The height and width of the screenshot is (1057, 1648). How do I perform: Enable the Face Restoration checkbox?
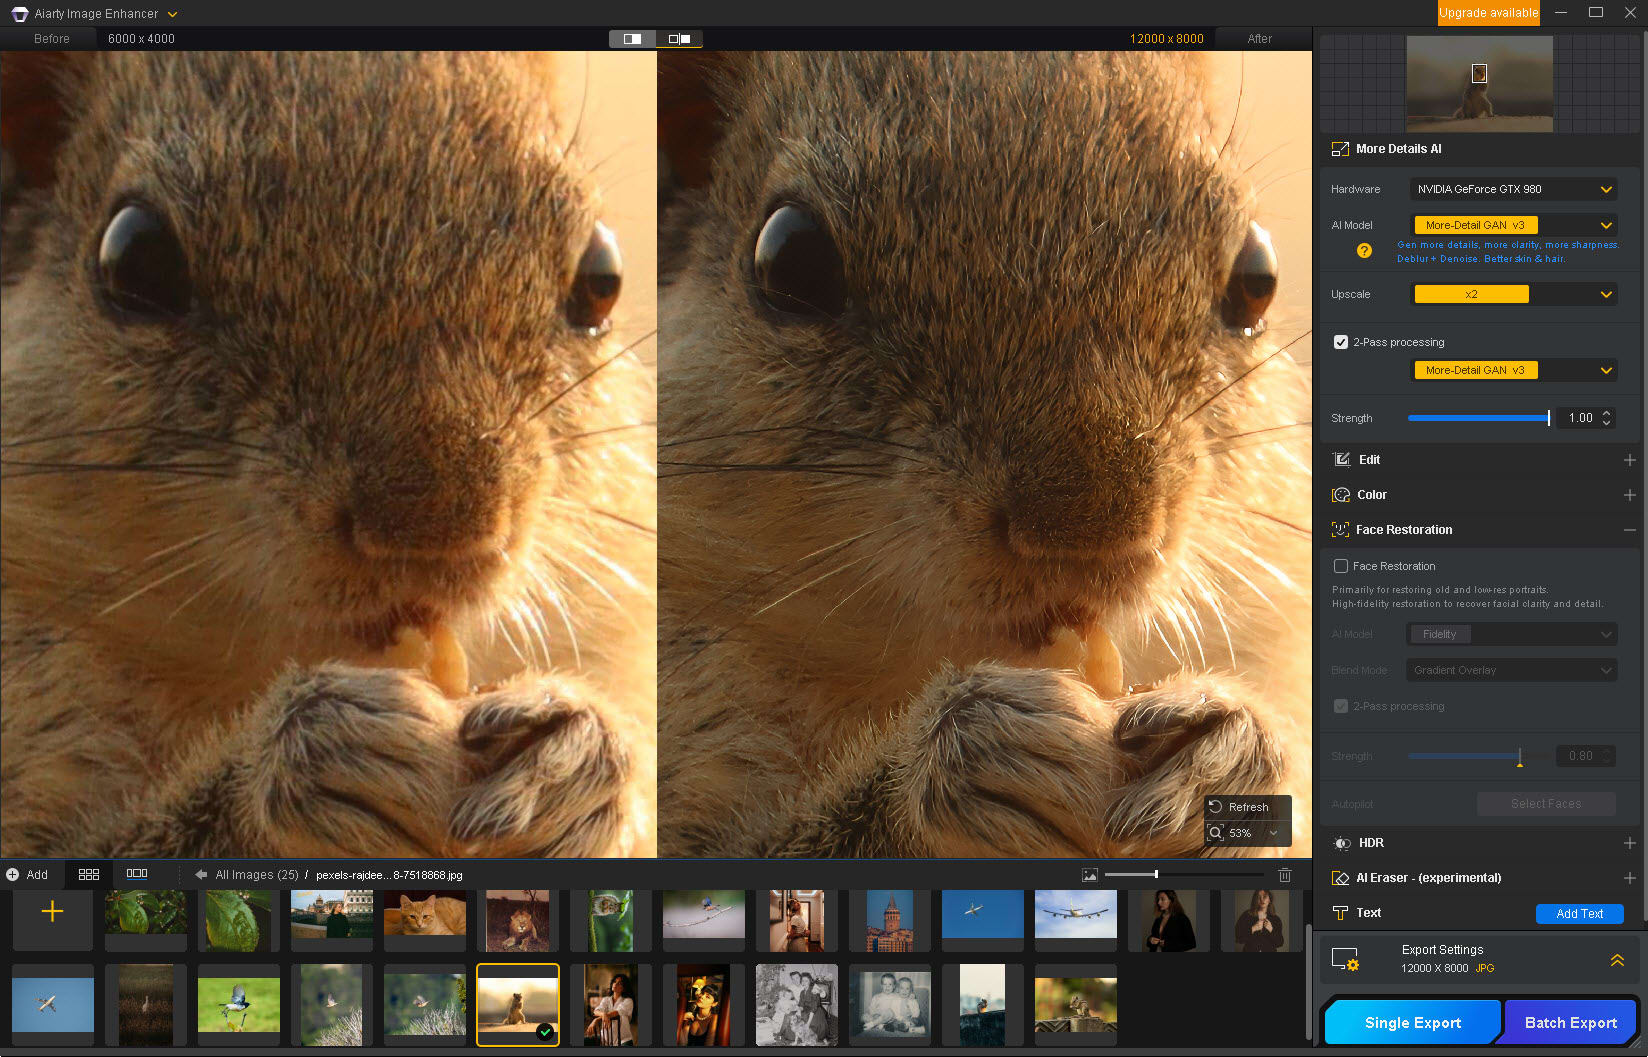[1341, 566]
